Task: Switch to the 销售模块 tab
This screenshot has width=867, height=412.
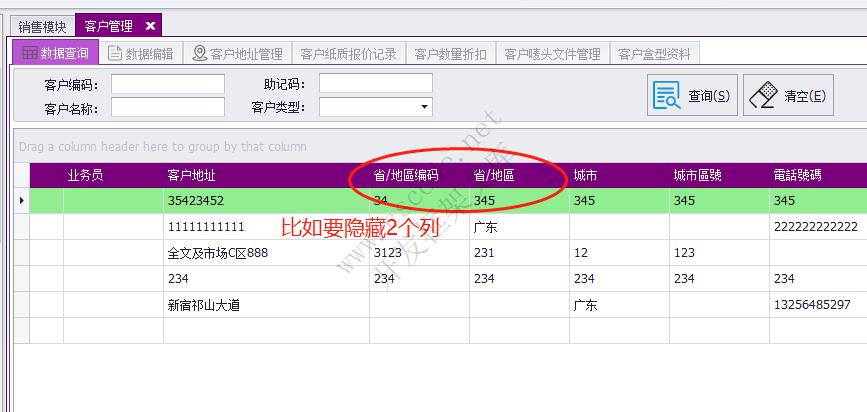Action: [x=41, y=26]
